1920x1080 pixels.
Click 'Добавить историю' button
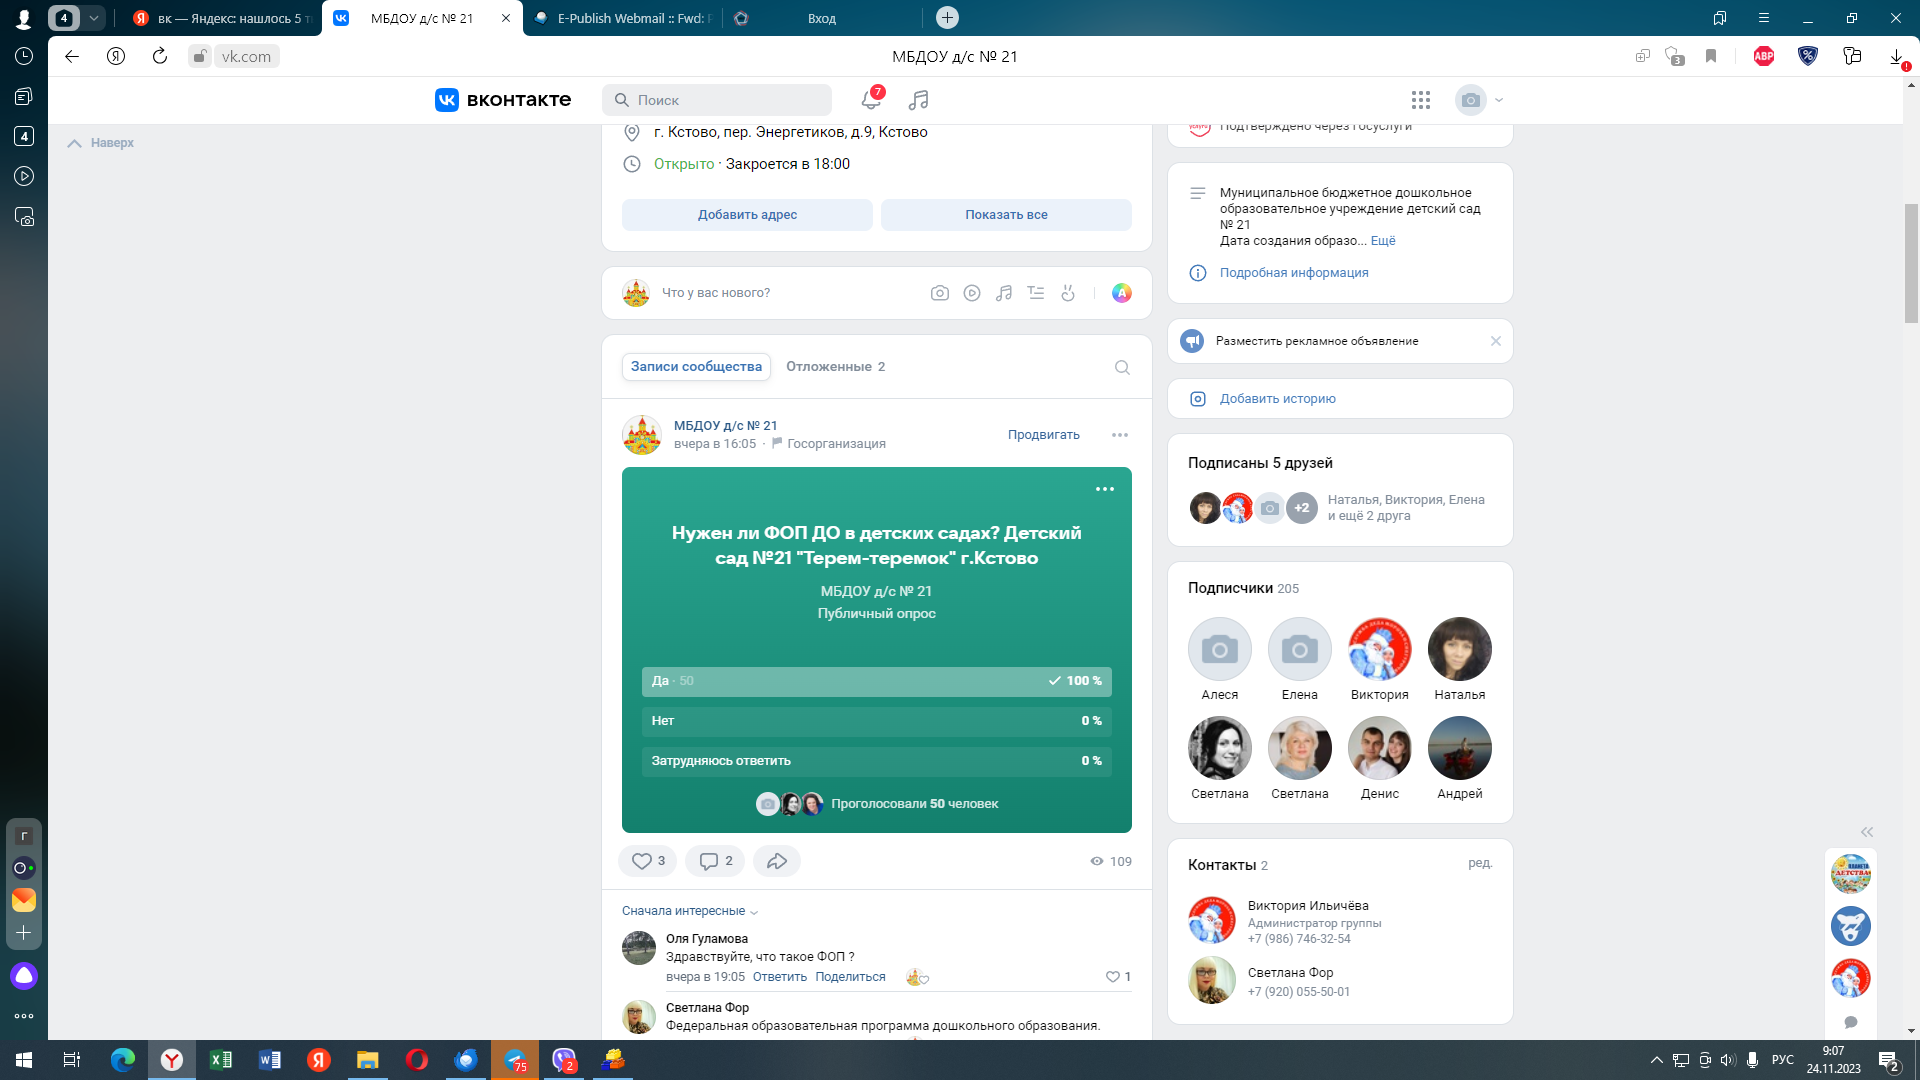click(x=1340, y=399)
